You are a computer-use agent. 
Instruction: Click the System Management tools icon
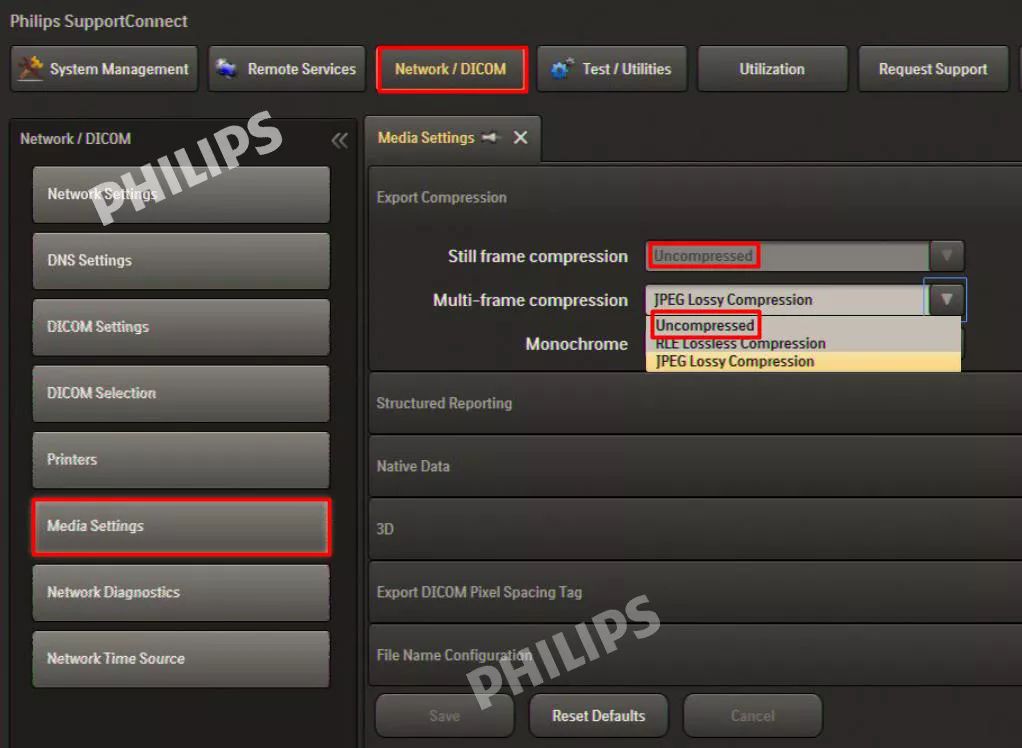point(30,68)
